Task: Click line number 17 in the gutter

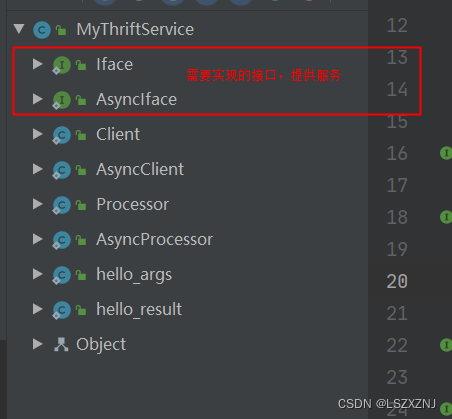Action: click(397, 185)
